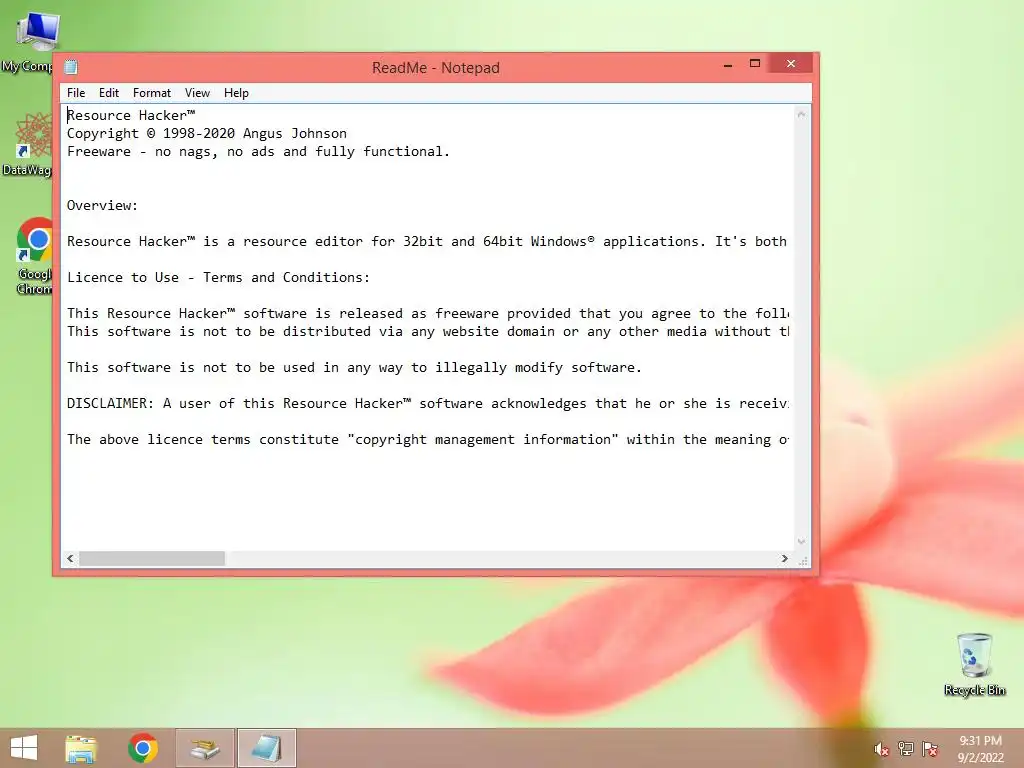Click the taskbar clock showing 9:31 PM

pyautogui.click(x=980, y=749)
